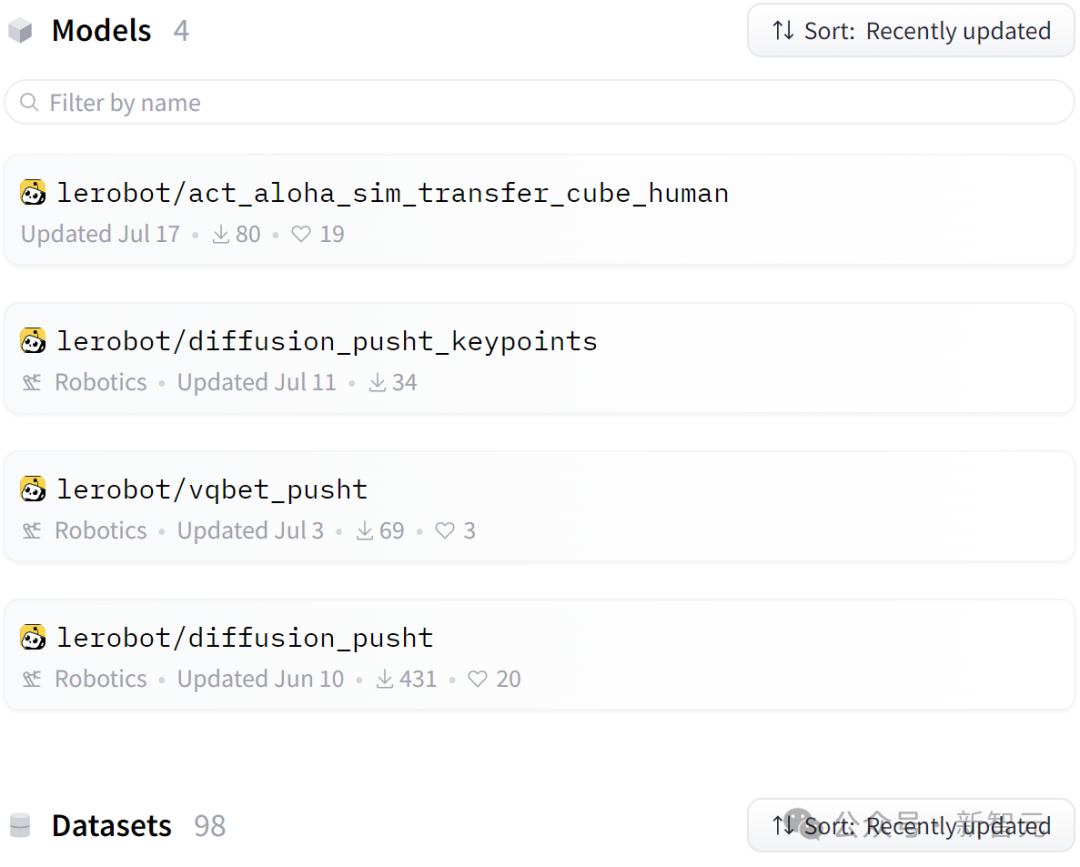Open the Models sort dropdown

(911, 31)
